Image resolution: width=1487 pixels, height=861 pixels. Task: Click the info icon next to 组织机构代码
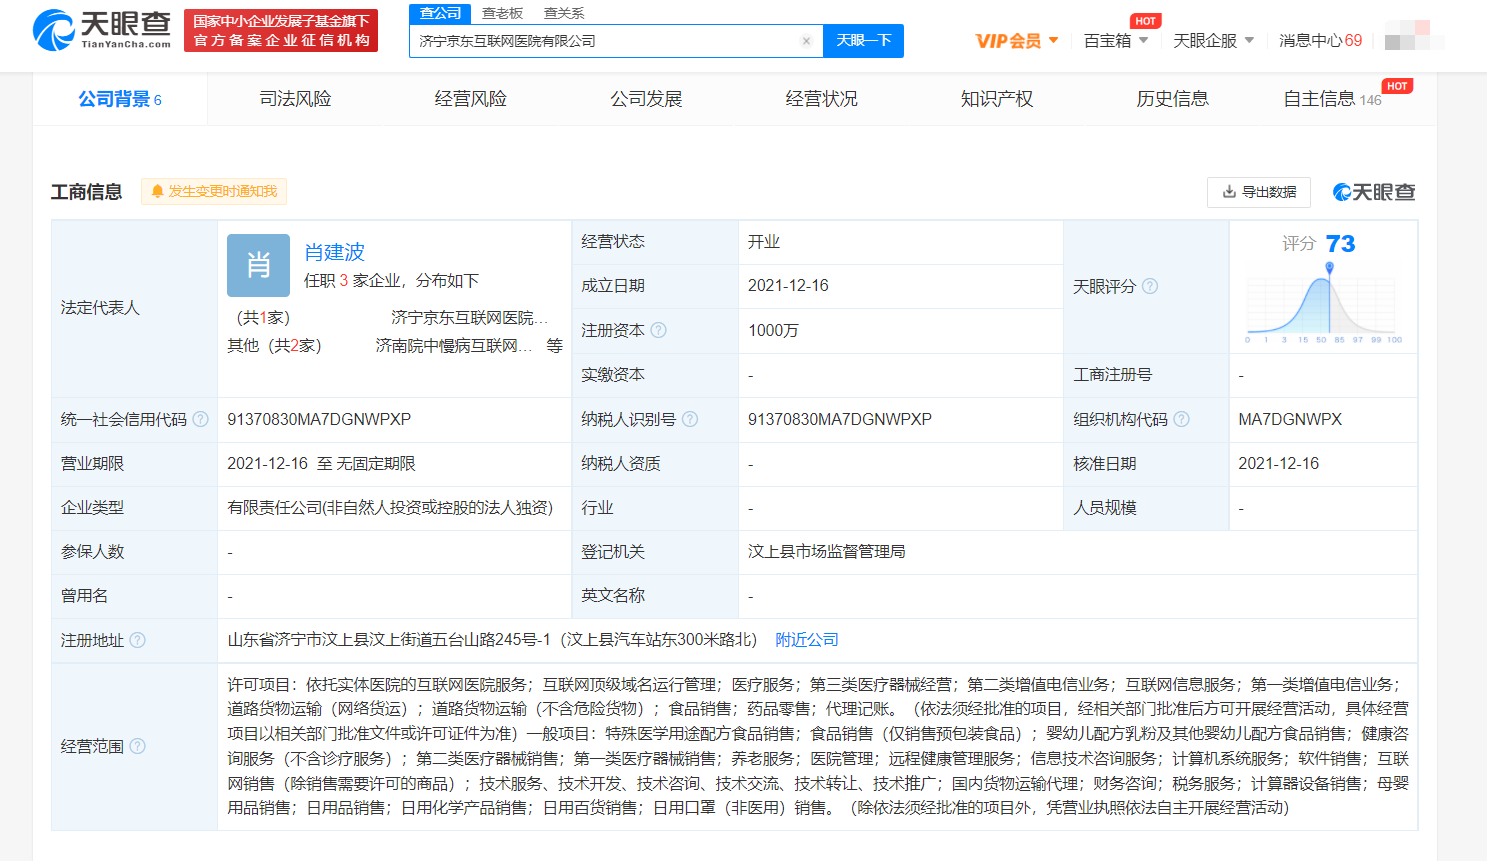pos(1181,419)
